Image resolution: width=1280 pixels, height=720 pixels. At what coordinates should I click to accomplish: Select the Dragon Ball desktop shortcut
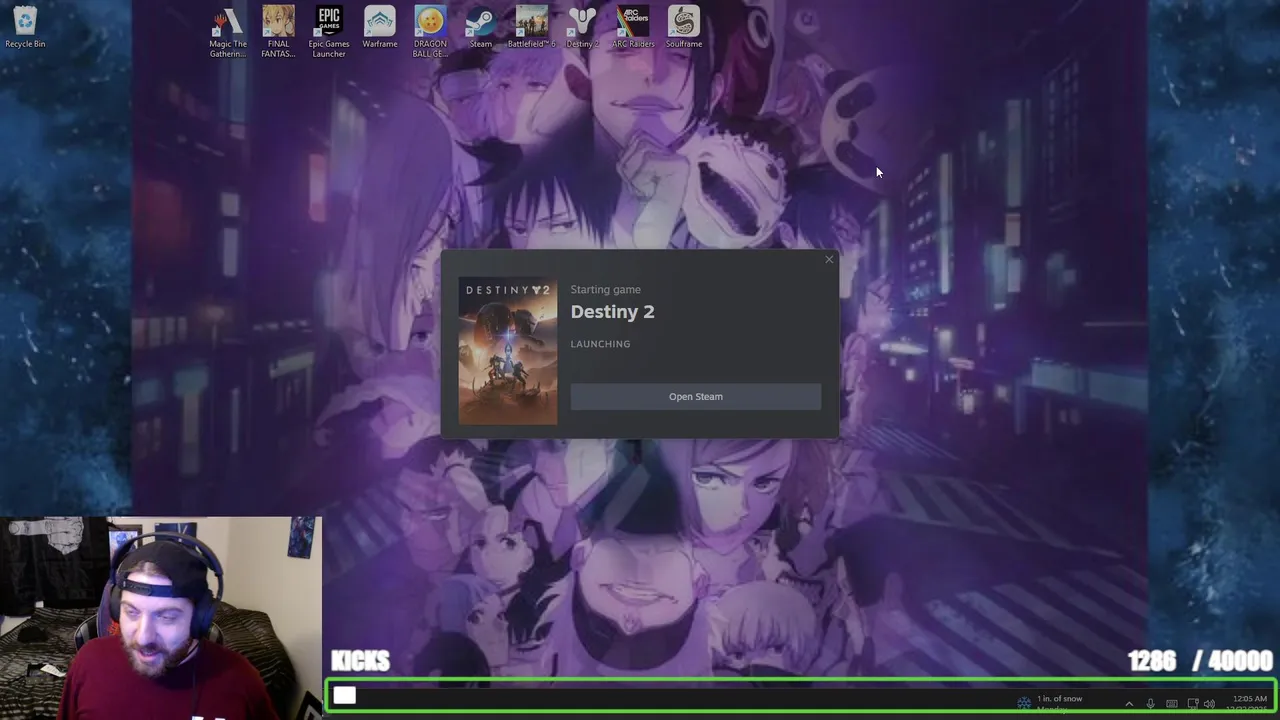(430, 32)
